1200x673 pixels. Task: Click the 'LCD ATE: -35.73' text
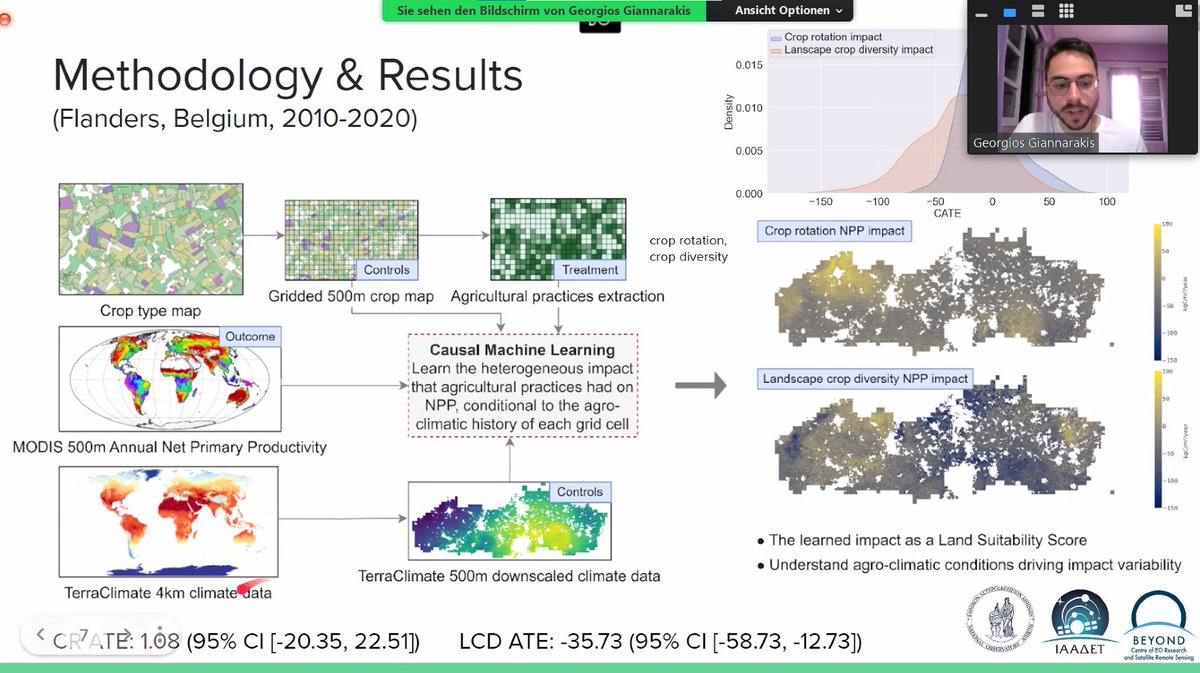click(x=541, y=640)
